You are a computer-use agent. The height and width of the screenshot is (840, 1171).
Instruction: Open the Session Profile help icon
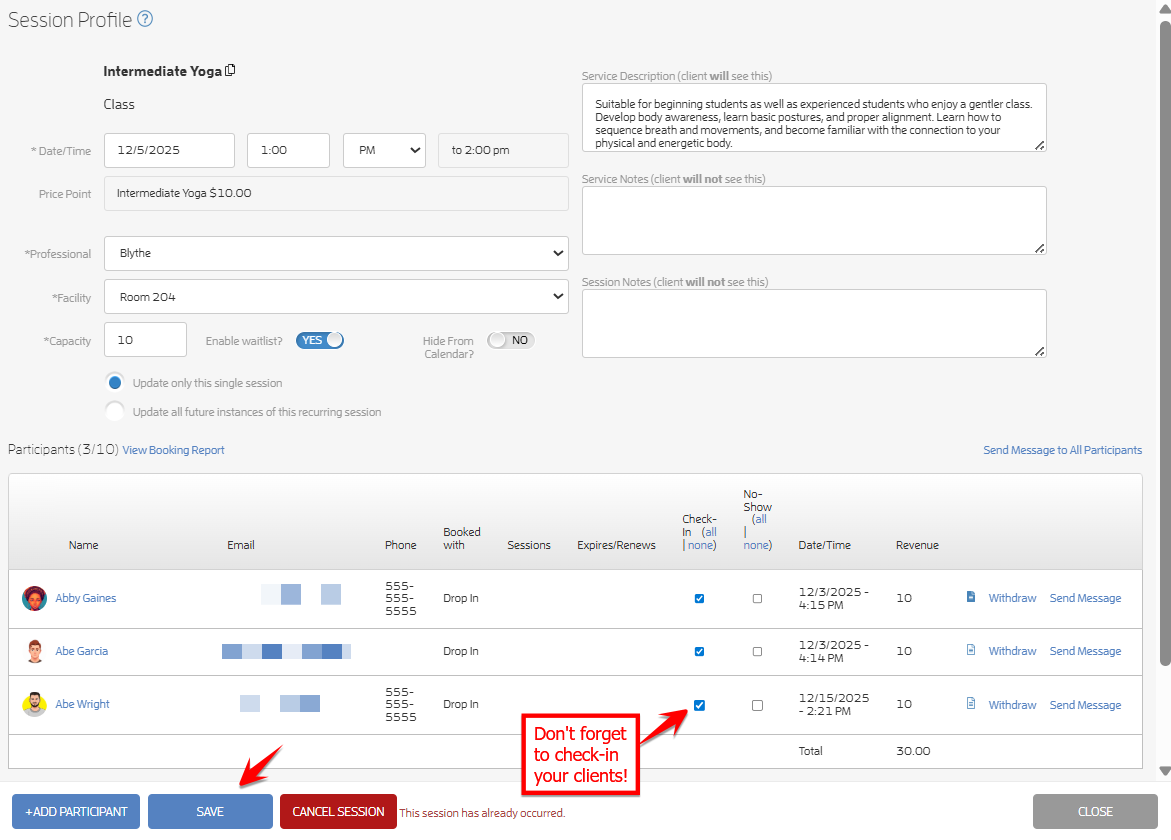click(146, 19)
